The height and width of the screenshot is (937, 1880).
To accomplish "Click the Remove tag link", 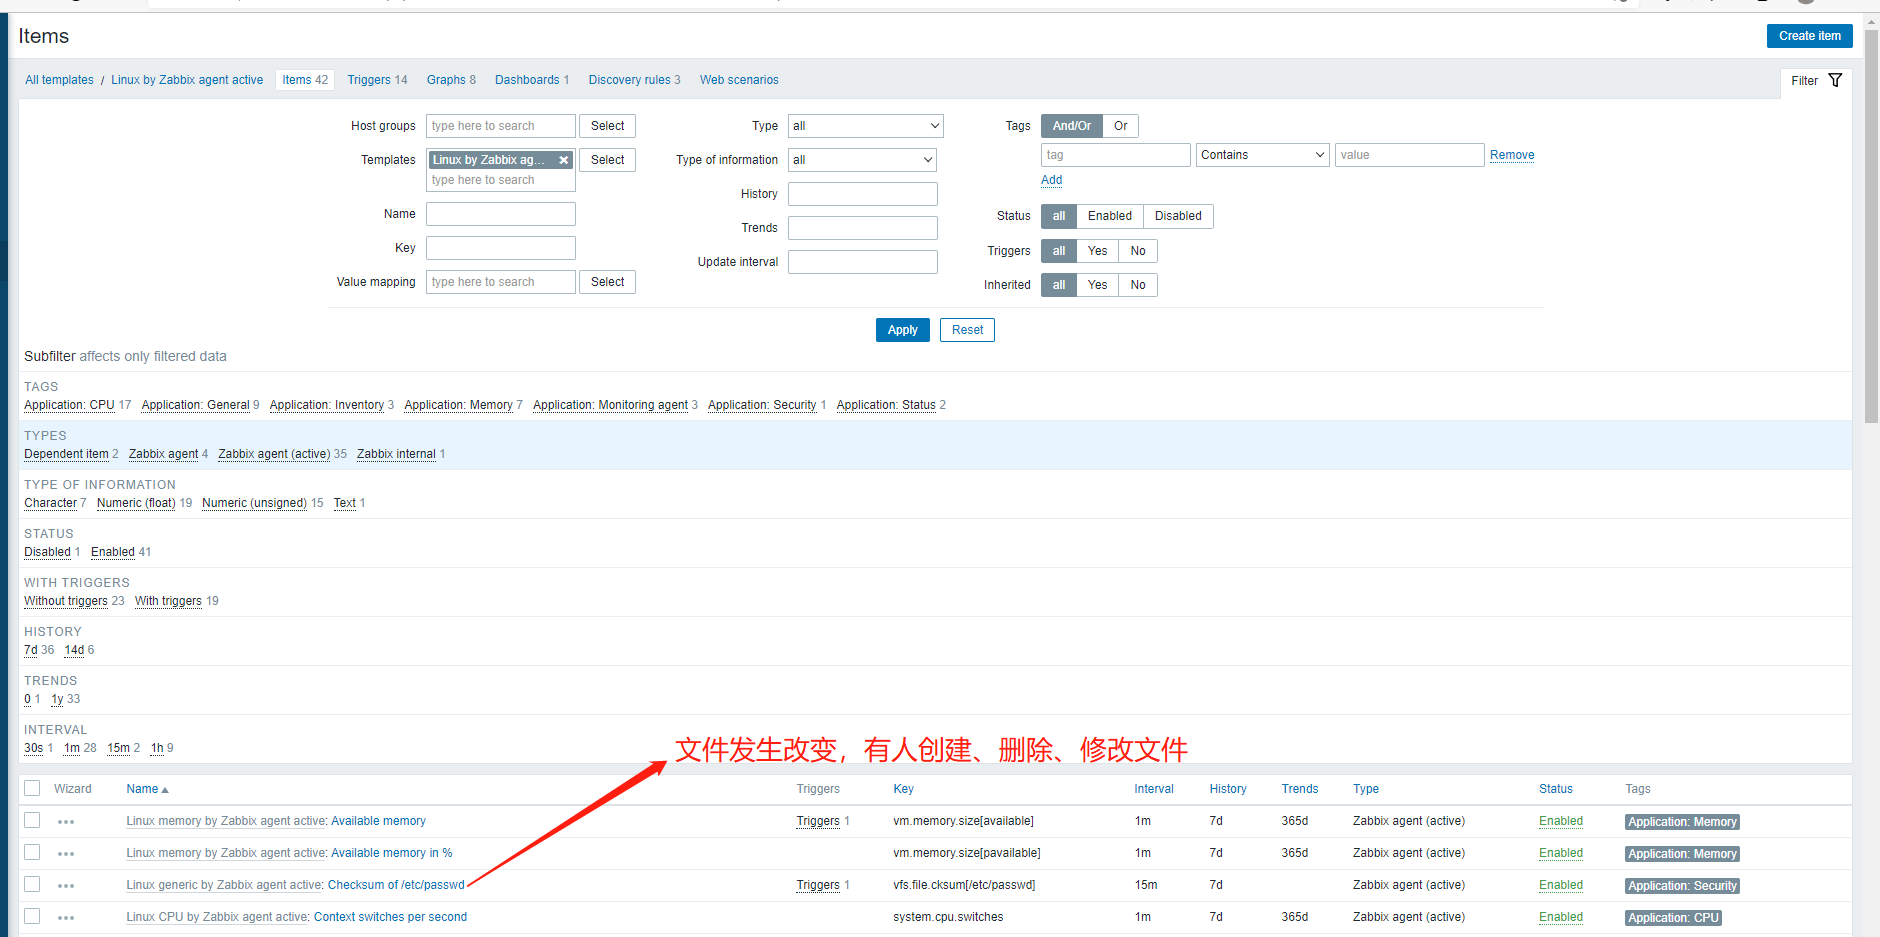I will coord(1511,155).
